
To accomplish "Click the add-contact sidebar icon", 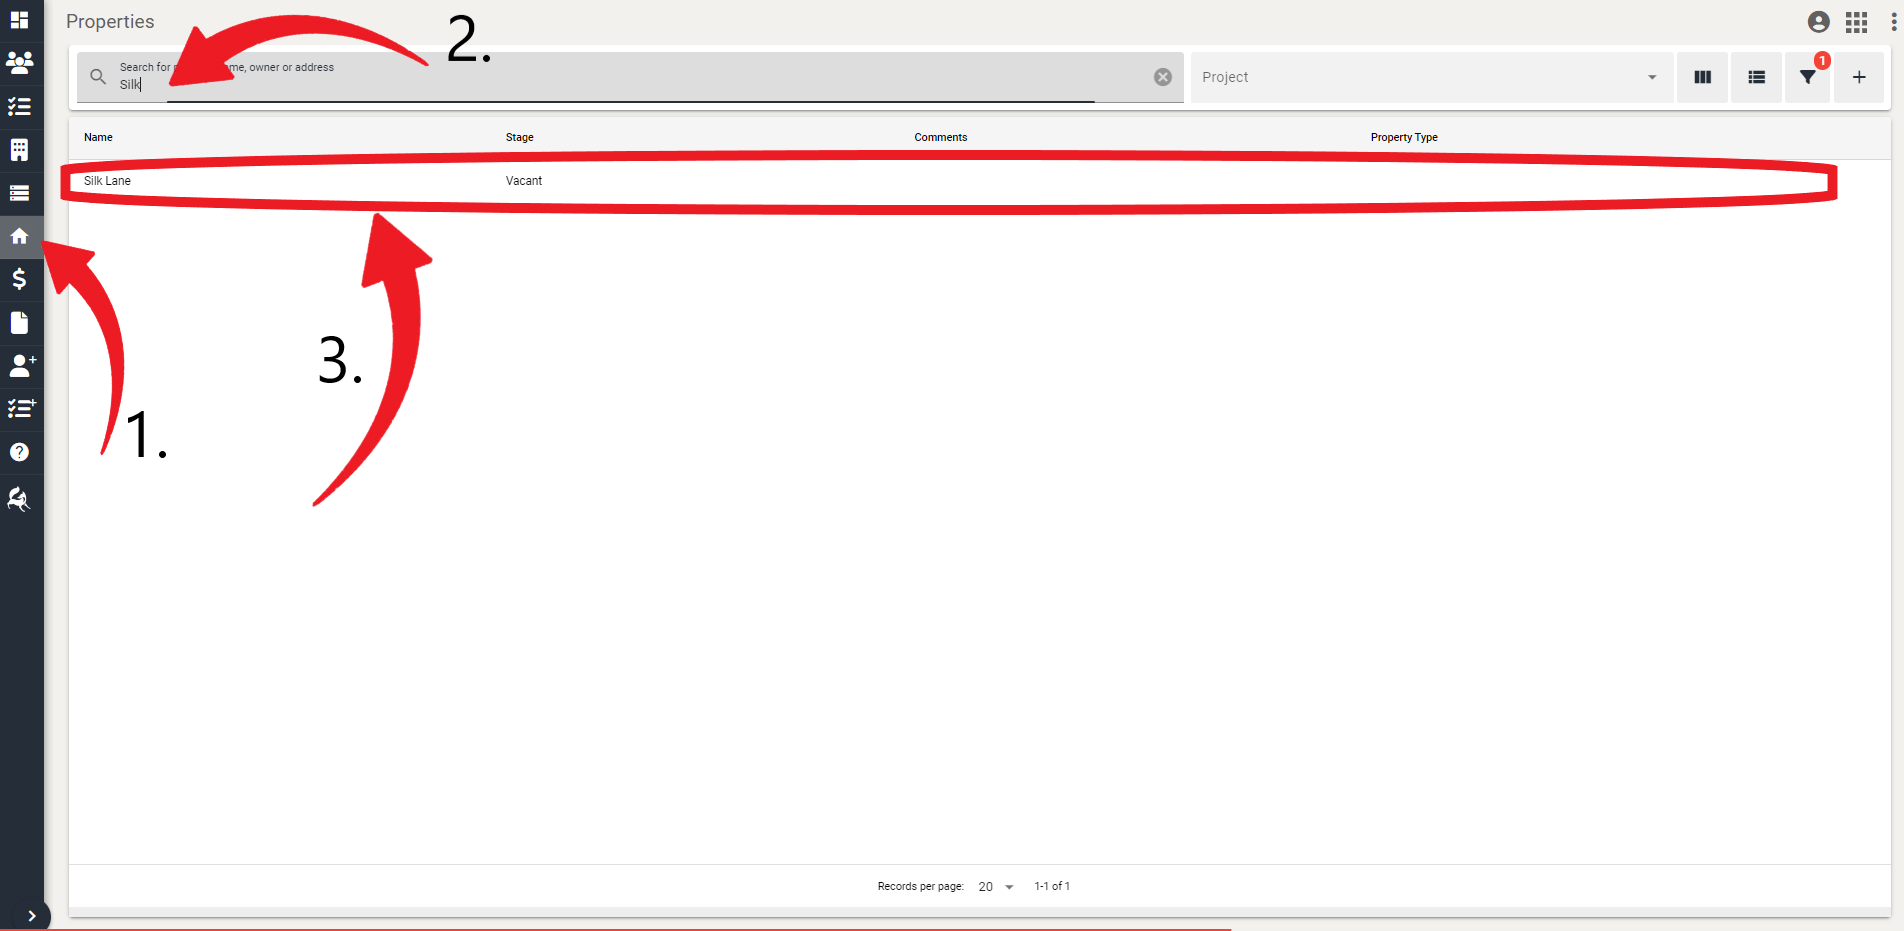I will pyautogui.click(x=20, y=365).
